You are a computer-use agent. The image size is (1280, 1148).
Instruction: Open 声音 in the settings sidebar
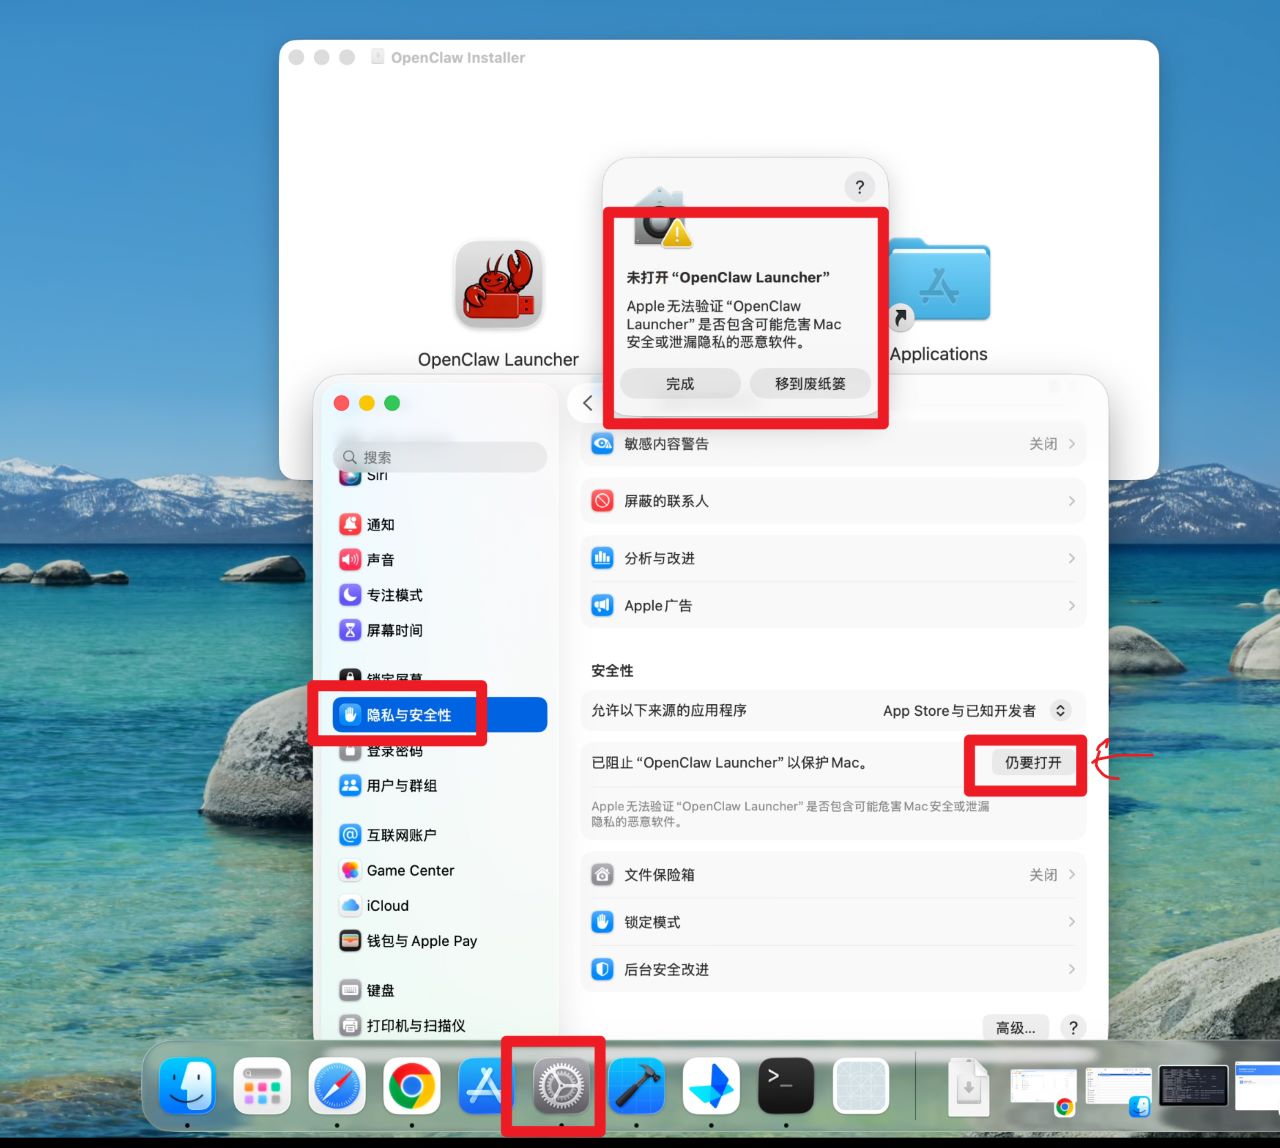(380, 559)
